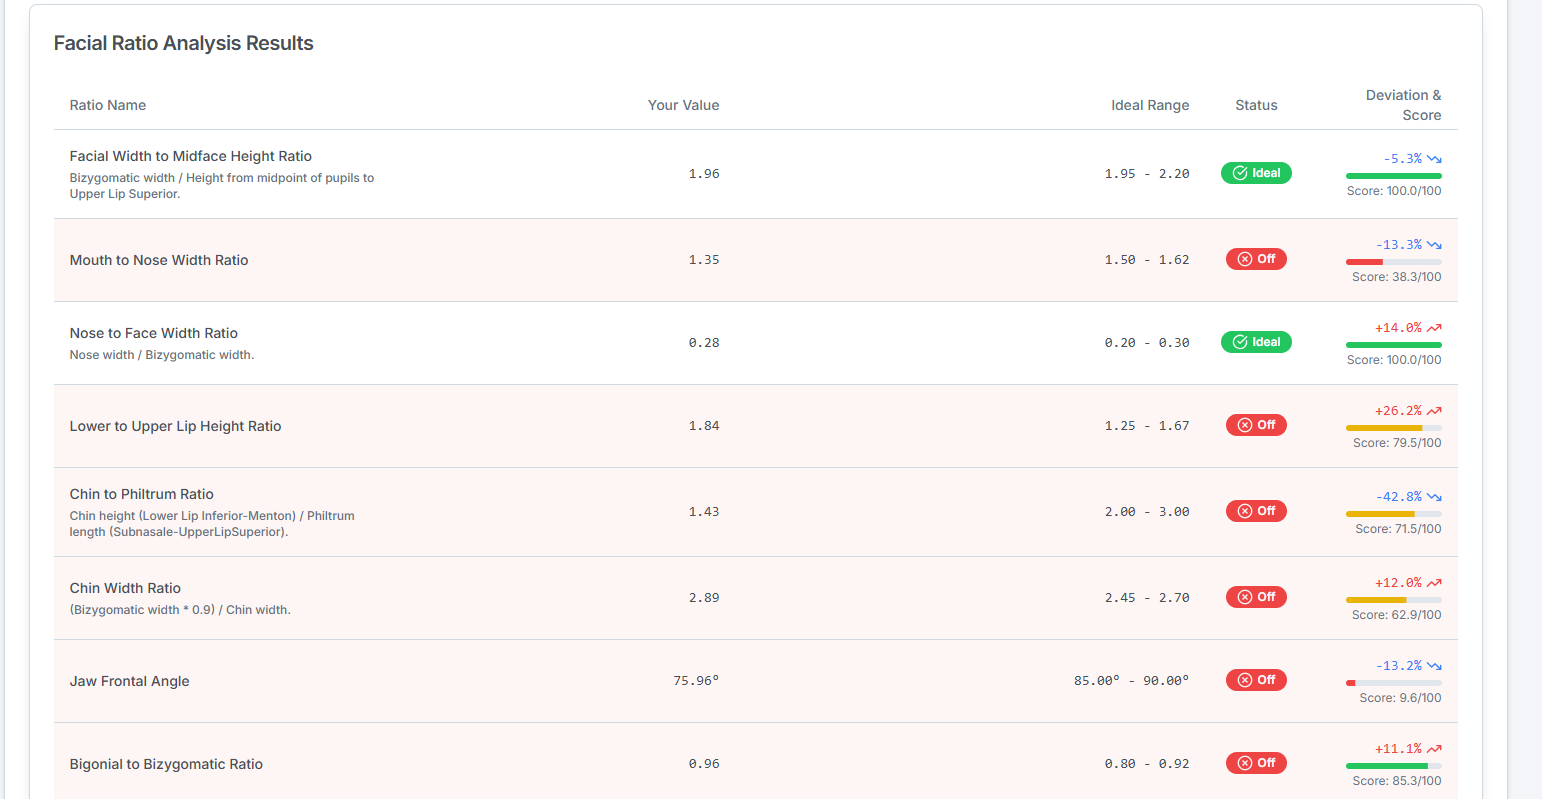Select the Bigonial to Bizygomatic Ratio name
This screenshot has width=1542, height=799.
(166, 764)
